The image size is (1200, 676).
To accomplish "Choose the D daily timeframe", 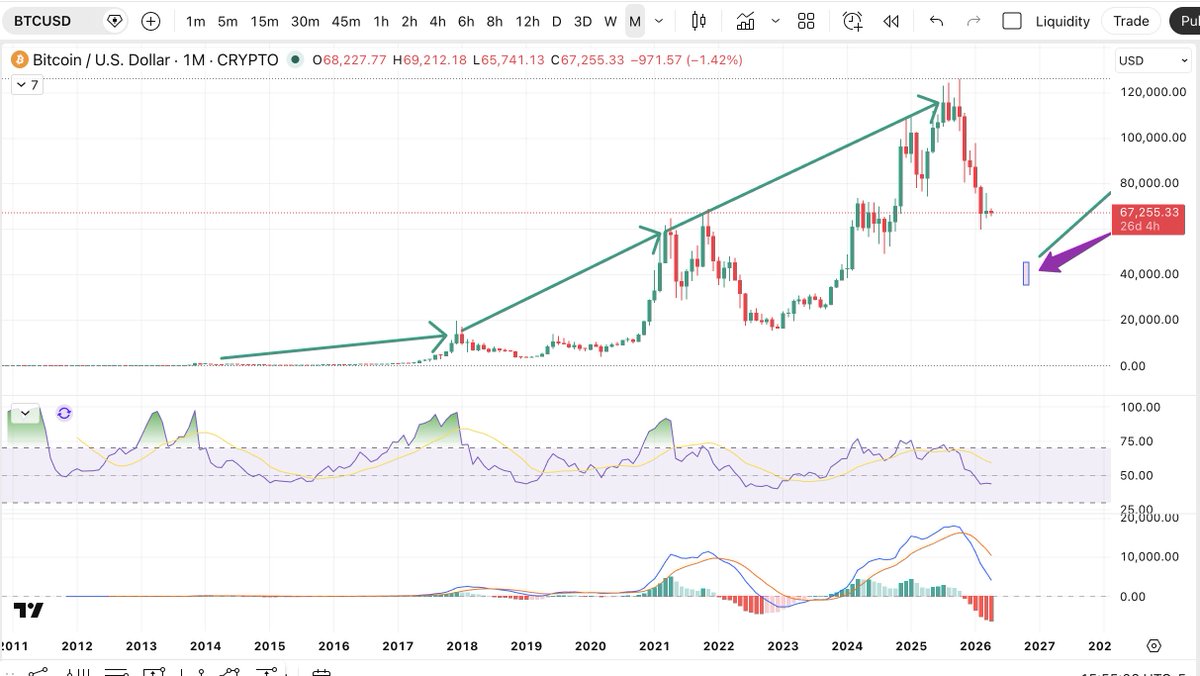I will 557,21.
